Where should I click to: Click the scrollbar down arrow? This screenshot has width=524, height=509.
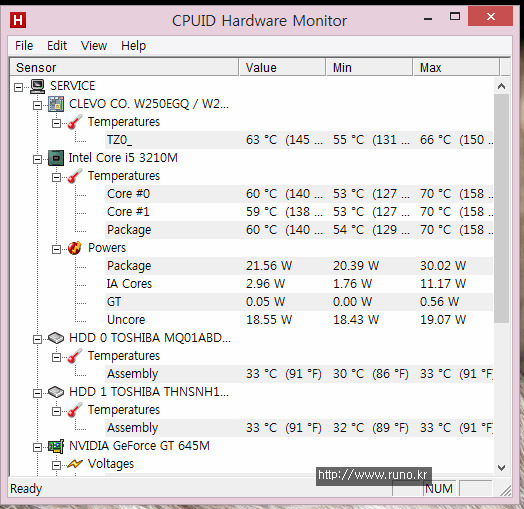tap(501, 468)
